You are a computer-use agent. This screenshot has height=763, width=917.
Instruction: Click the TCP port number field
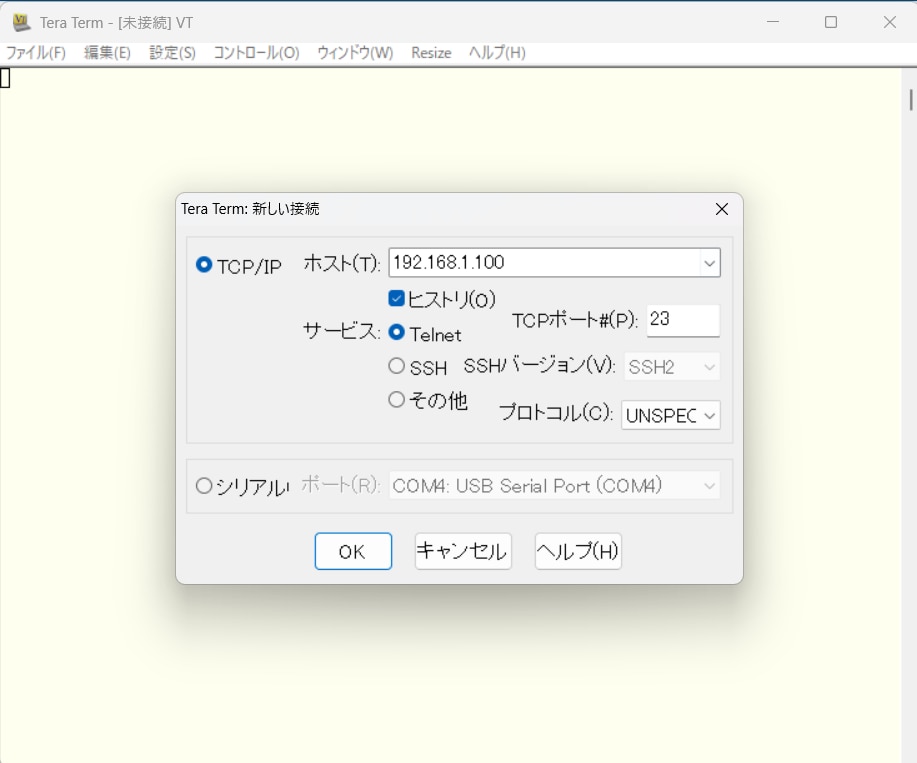click(682, 321)
